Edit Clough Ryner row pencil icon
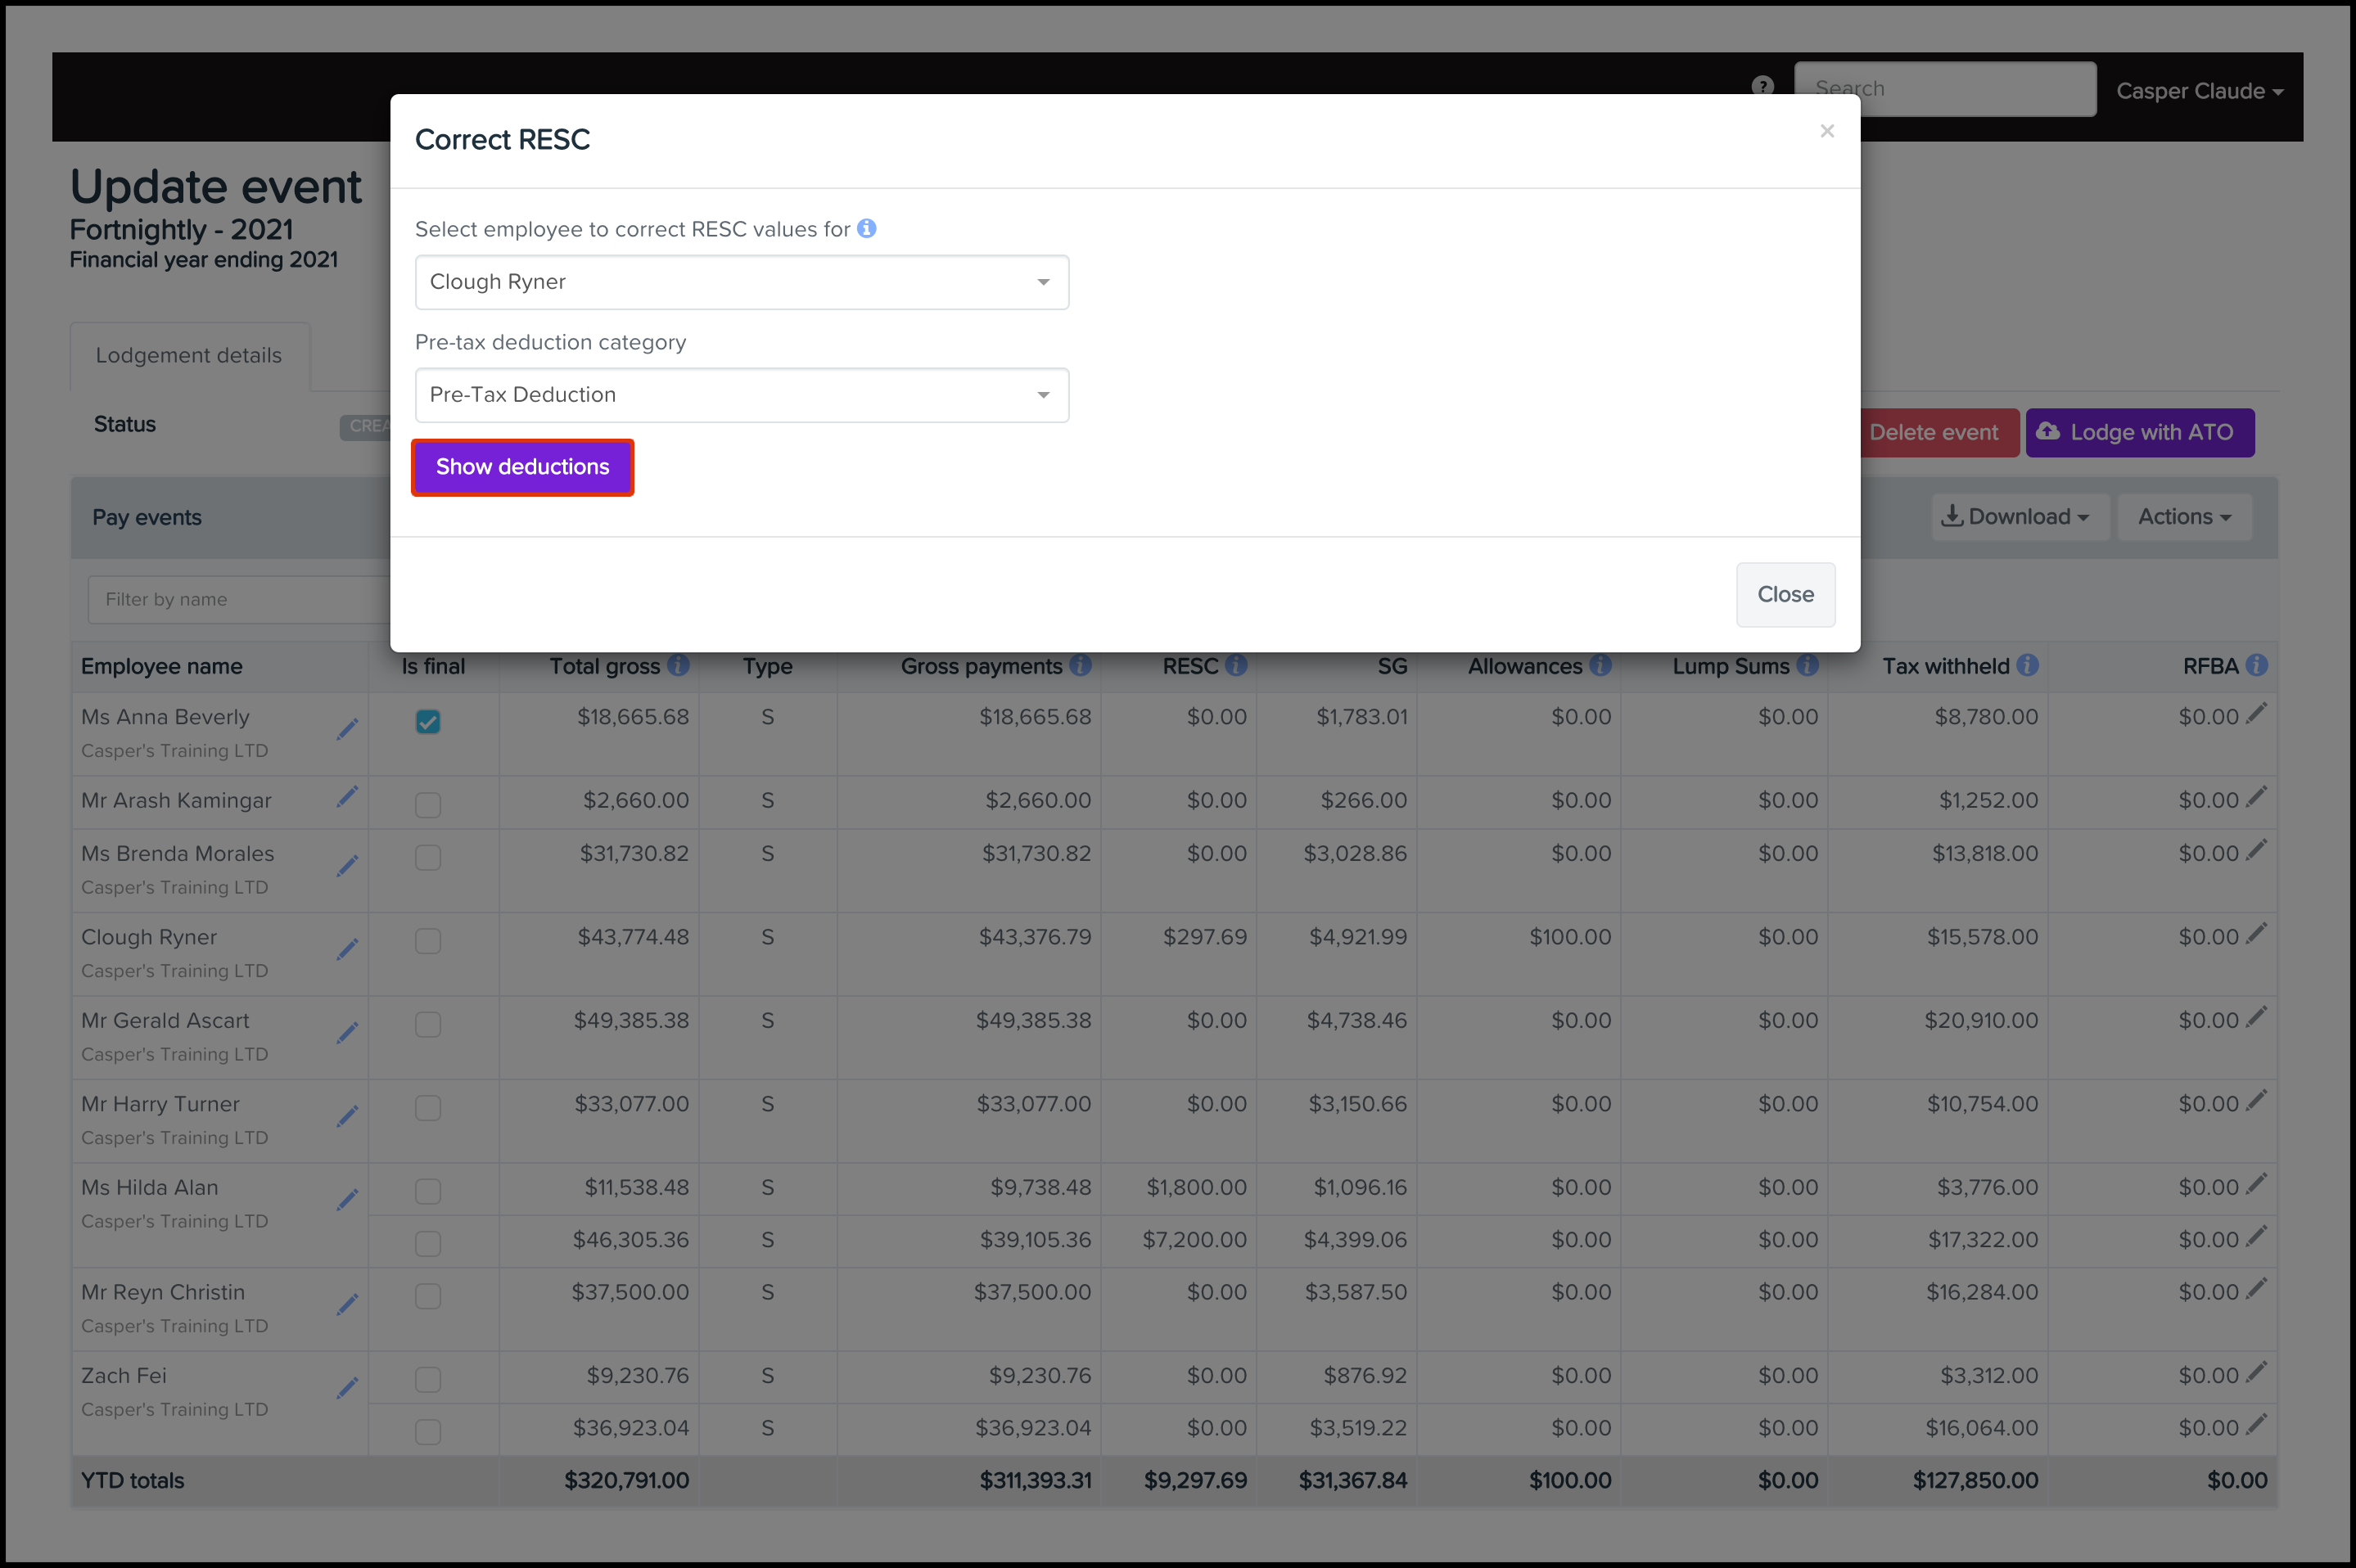The width and height of the screenshot is (2356, 1568). (x=347, y=949)
